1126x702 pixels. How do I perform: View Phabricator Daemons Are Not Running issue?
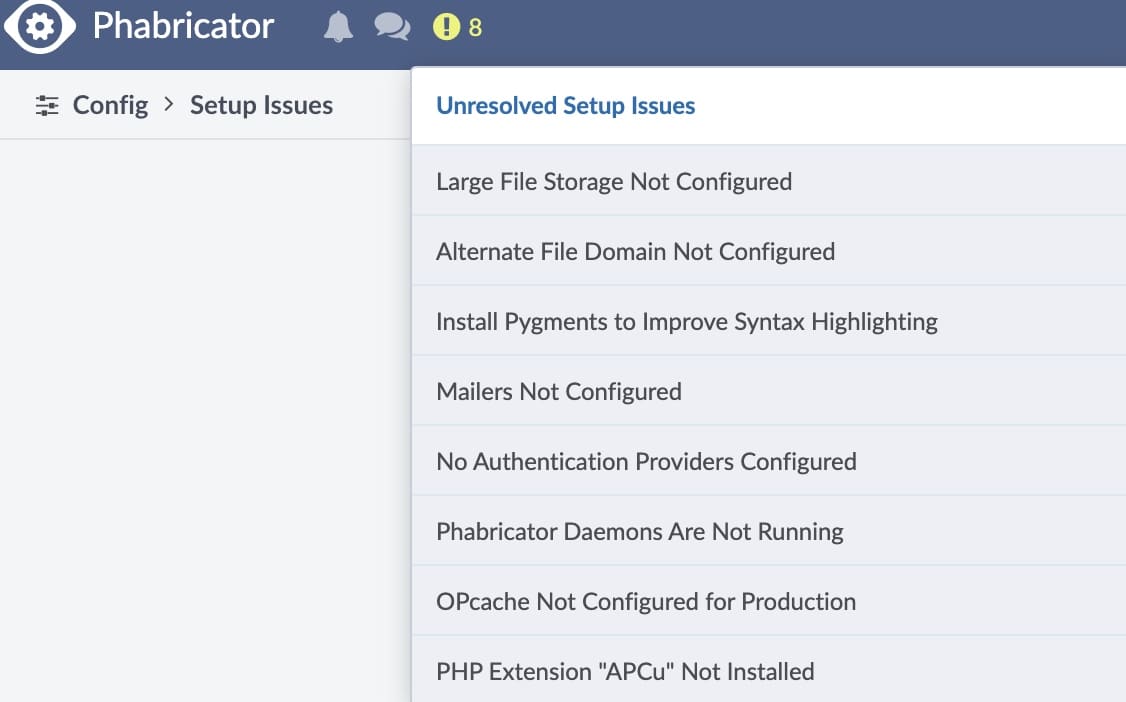coord(640,531)
